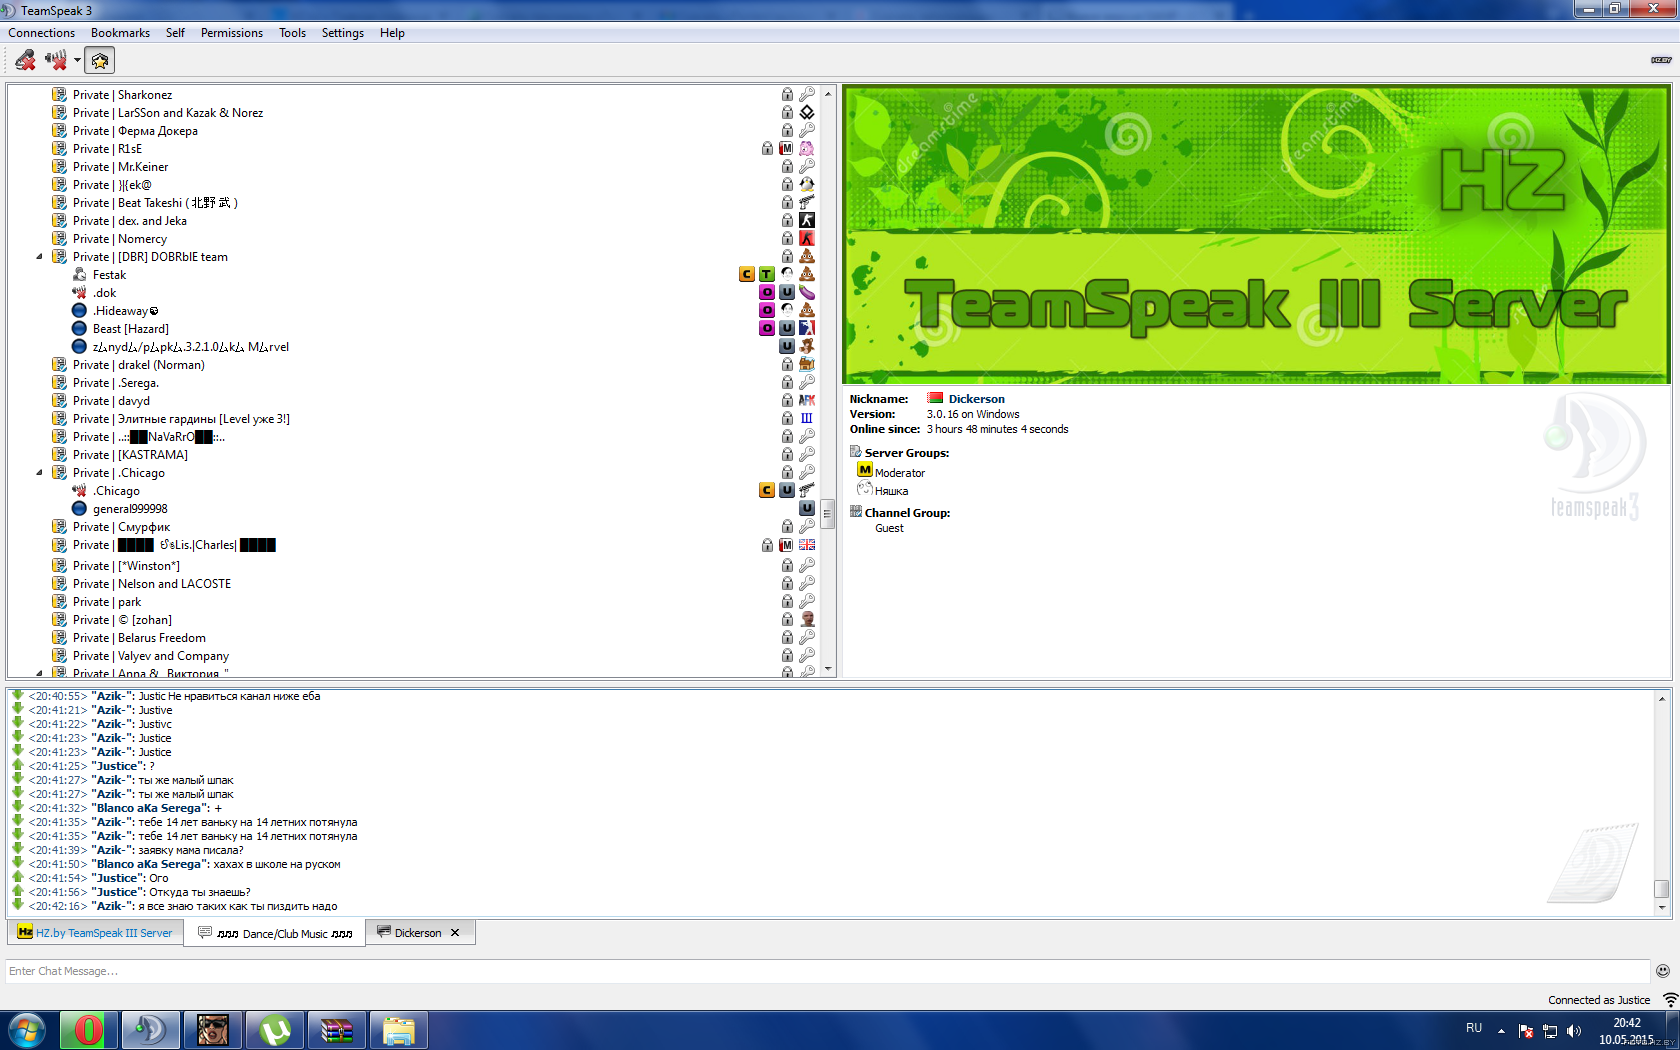
Task: Select user general999998
Action: point(130,509)
